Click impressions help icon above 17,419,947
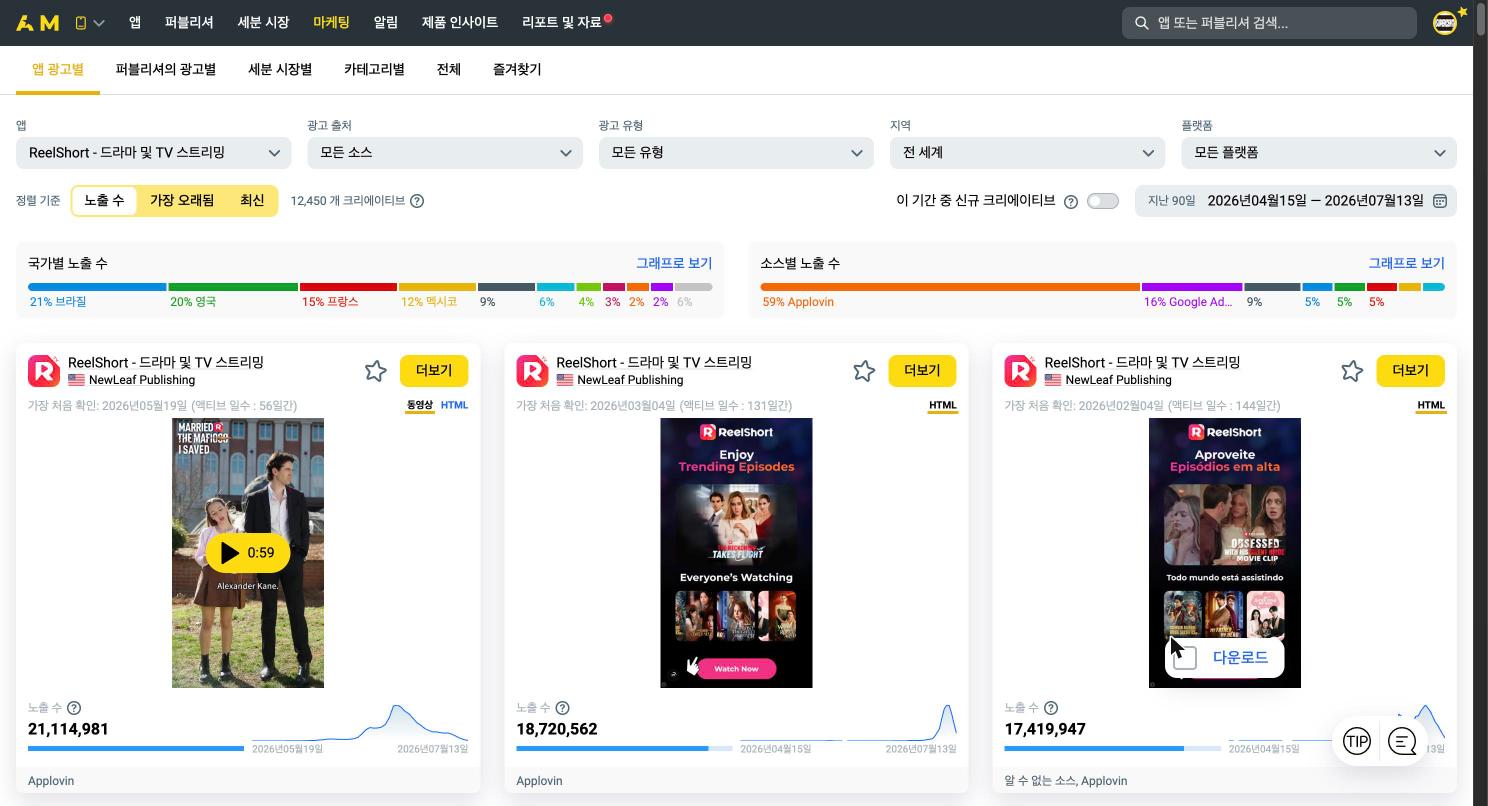Screen dimensions: 1488x806 pyautogui.click(x=1050, y=708)
